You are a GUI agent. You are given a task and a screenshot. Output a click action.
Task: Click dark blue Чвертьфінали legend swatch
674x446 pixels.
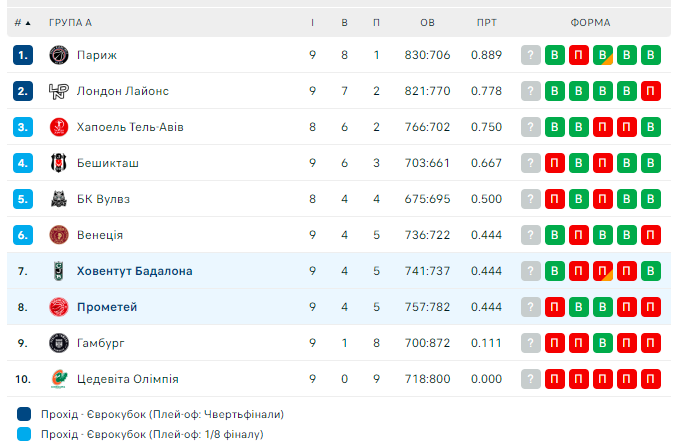click(24, 414)
